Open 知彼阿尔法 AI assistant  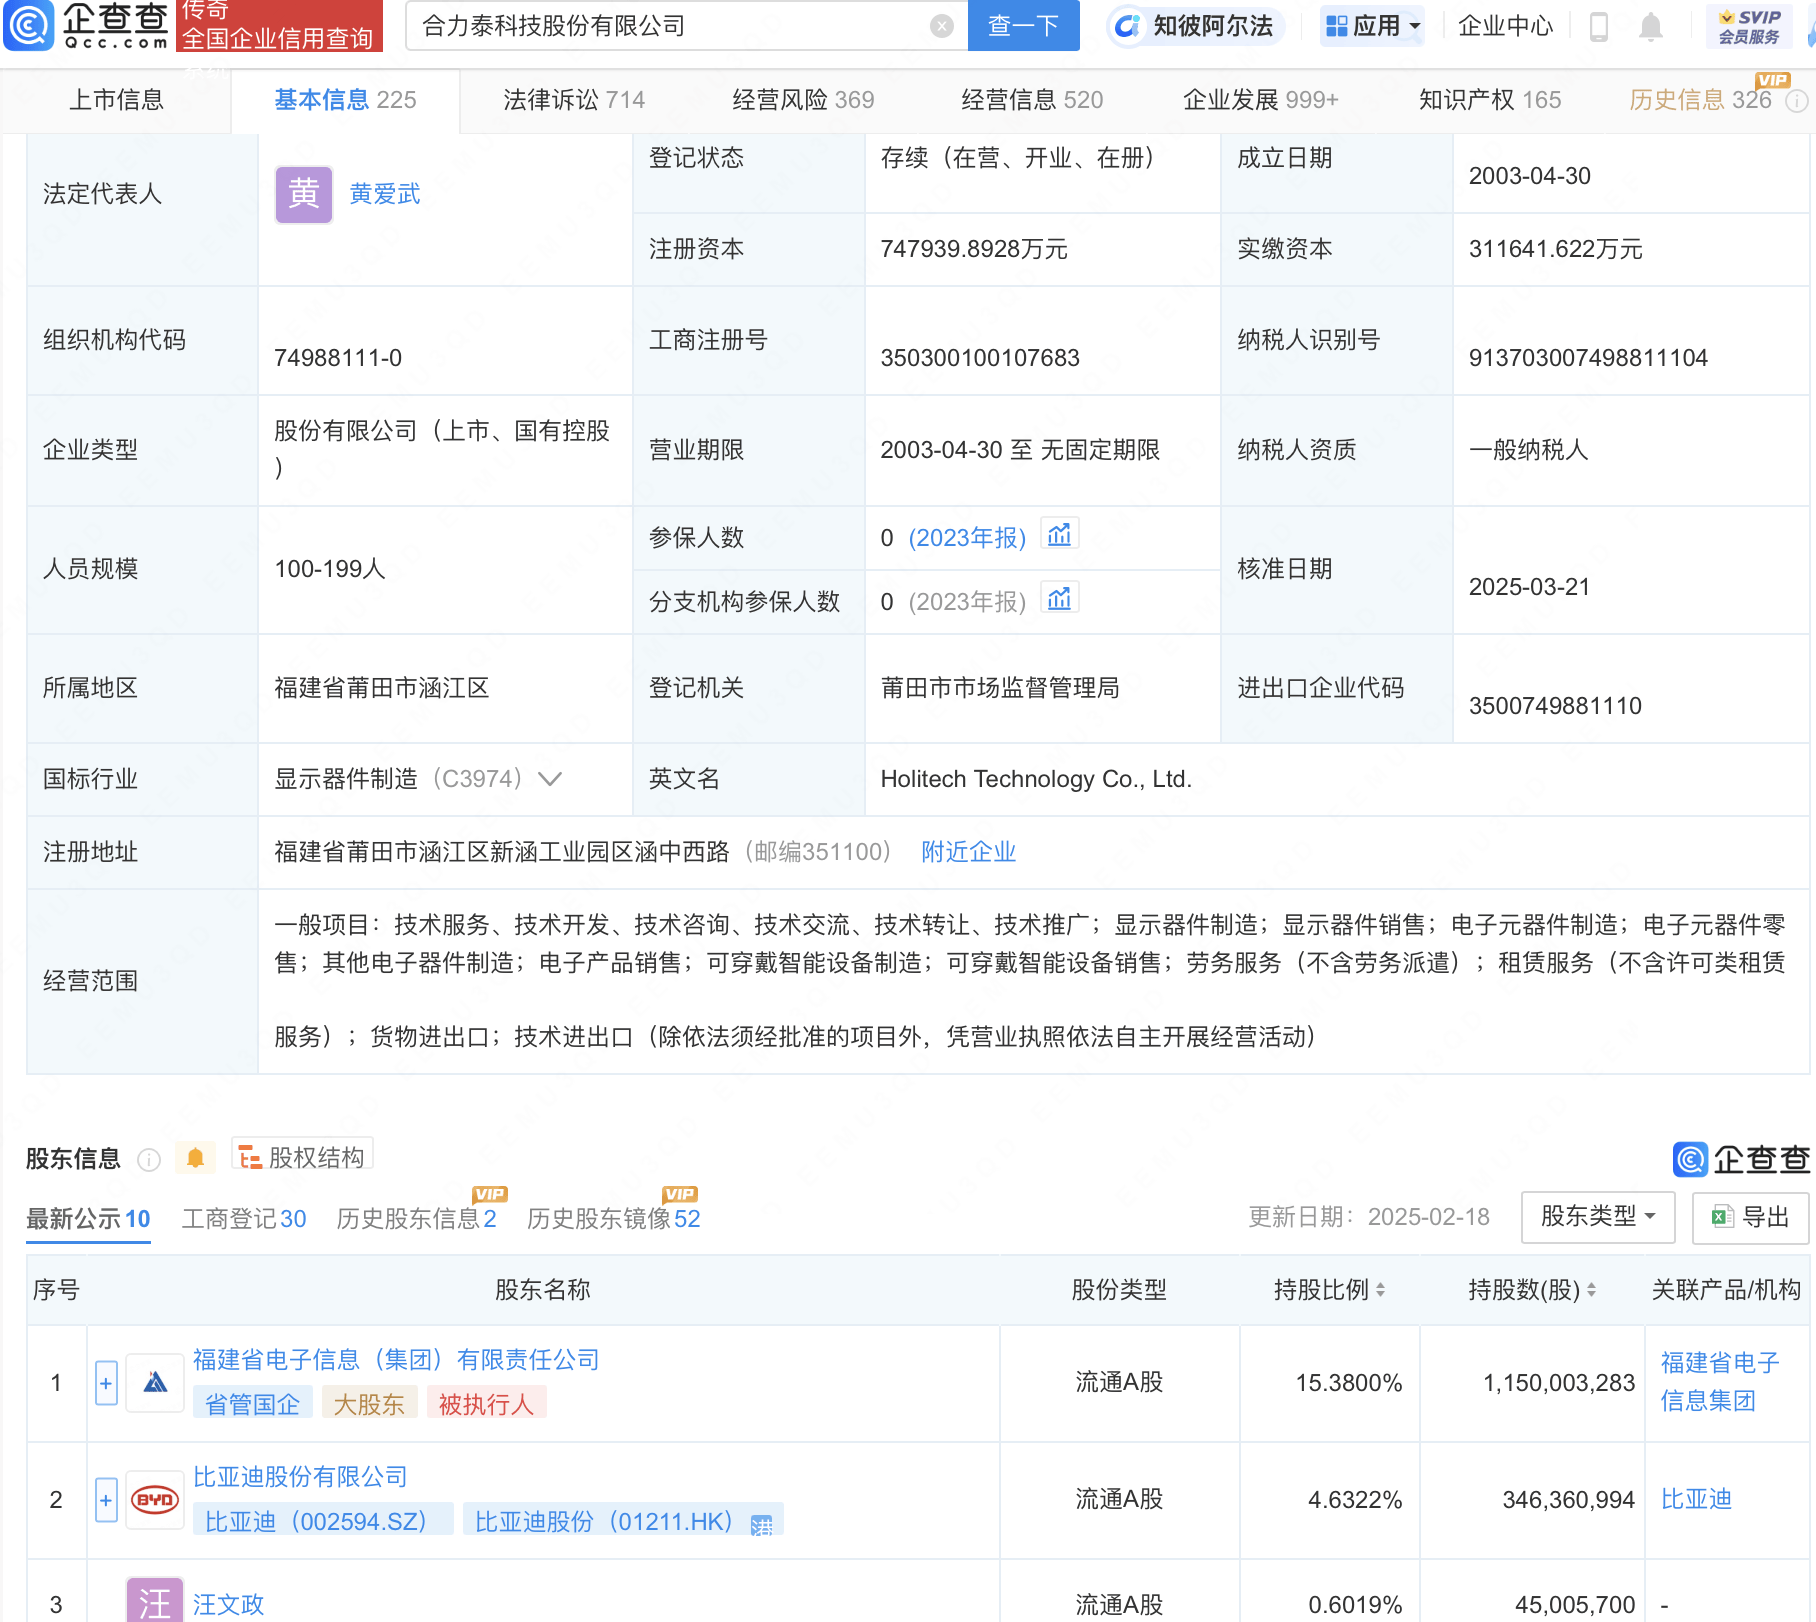point(1195,26)
